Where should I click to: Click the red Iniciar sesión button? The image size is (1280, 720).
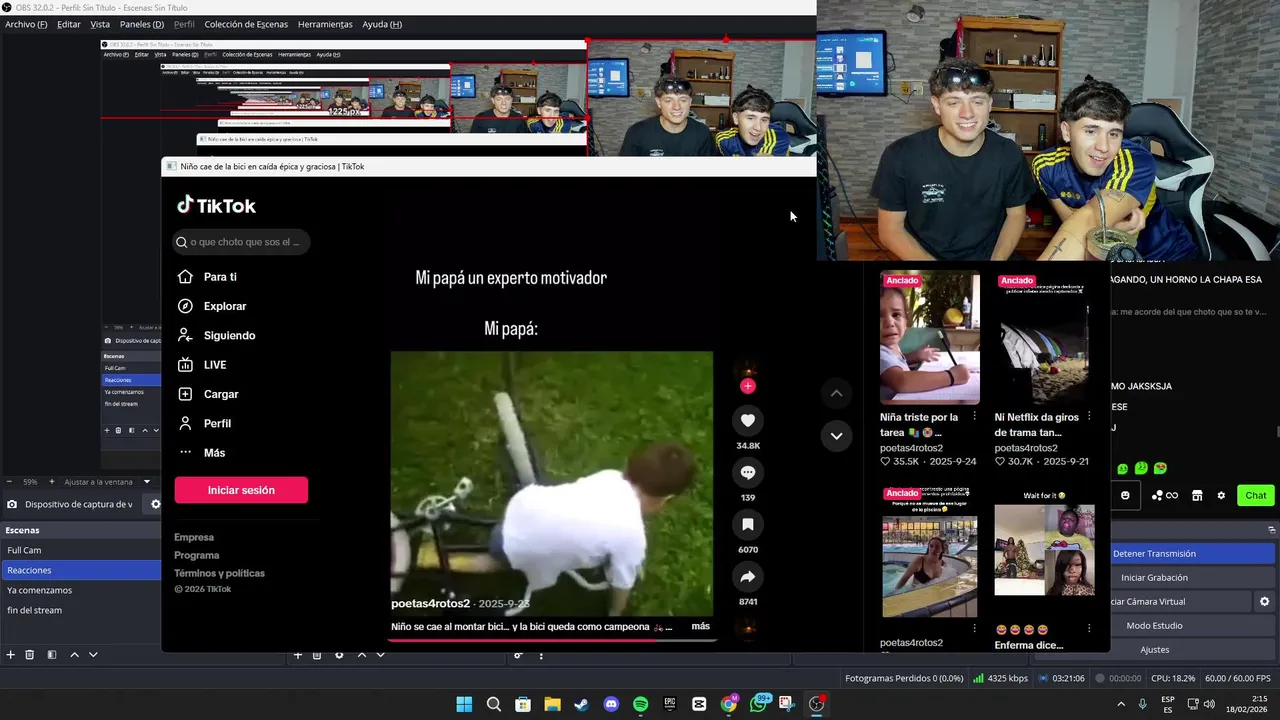click(241, 490)
